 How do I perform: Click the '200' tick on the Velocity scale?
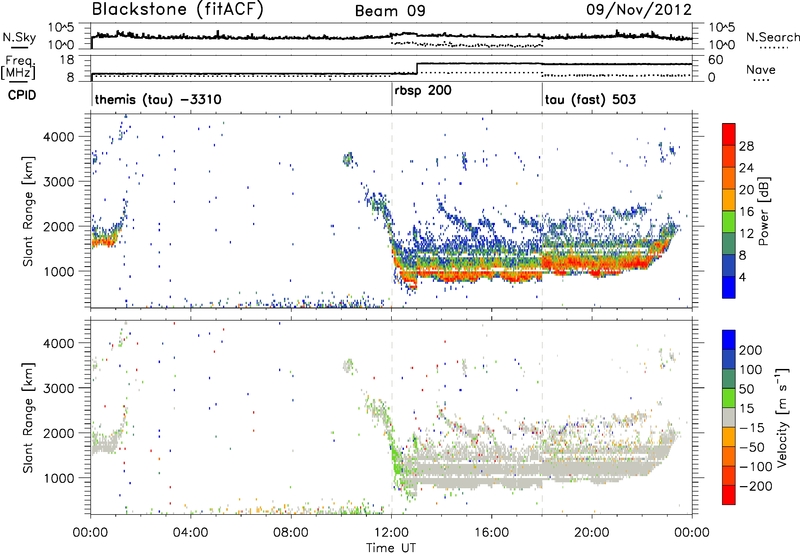click(751, 350)
